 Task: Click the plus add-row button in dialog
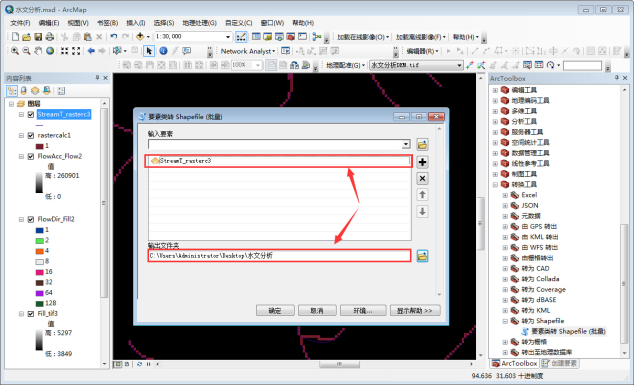[422, 162]
